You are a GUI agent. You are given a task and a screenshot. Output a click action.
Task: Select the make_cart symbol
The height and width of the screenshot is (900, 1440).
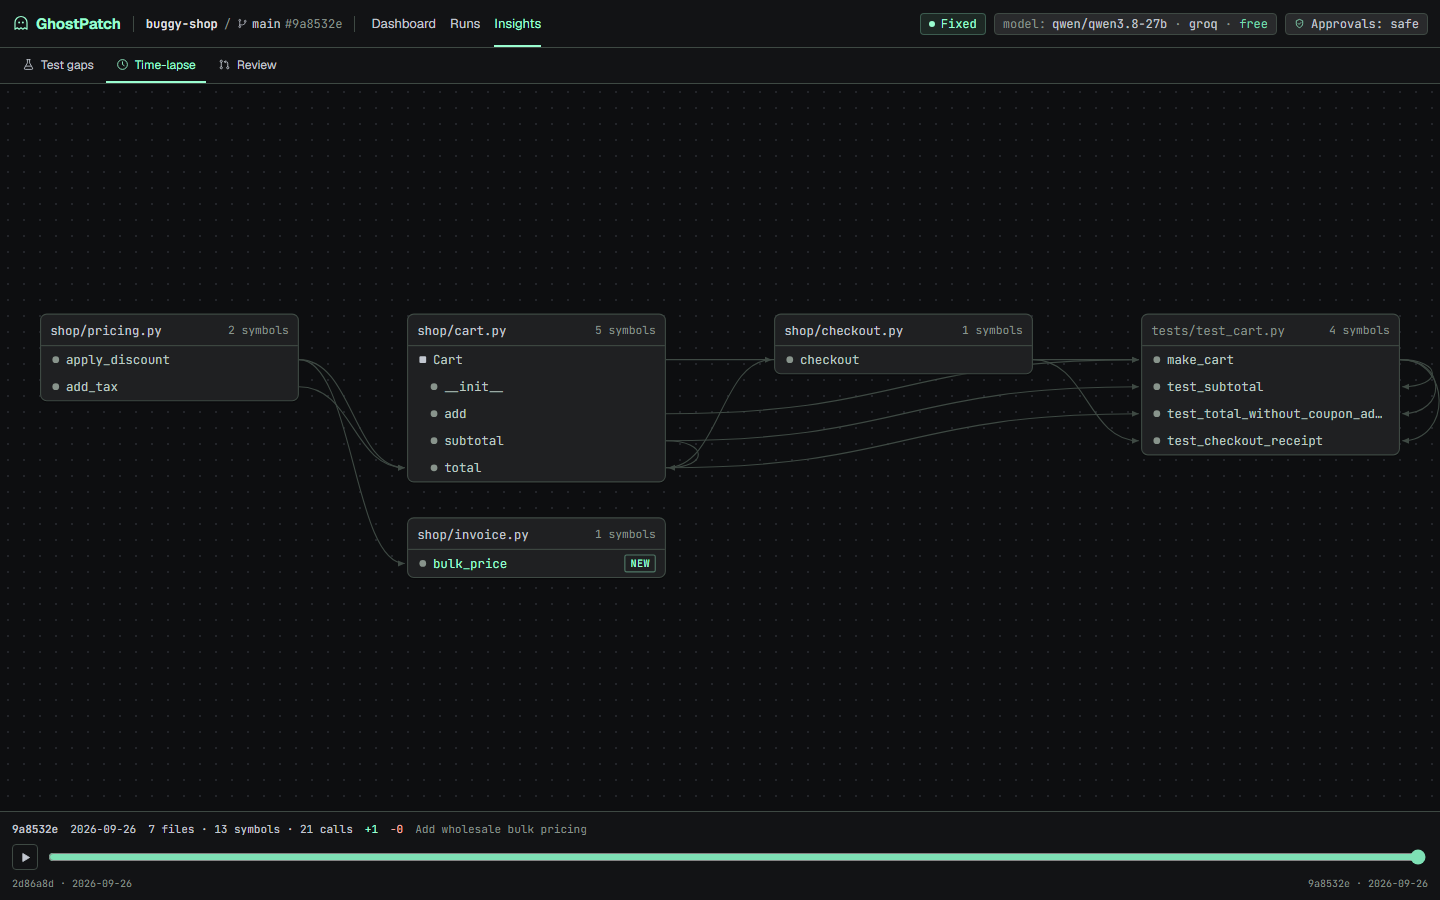(x=1270, y=360)
